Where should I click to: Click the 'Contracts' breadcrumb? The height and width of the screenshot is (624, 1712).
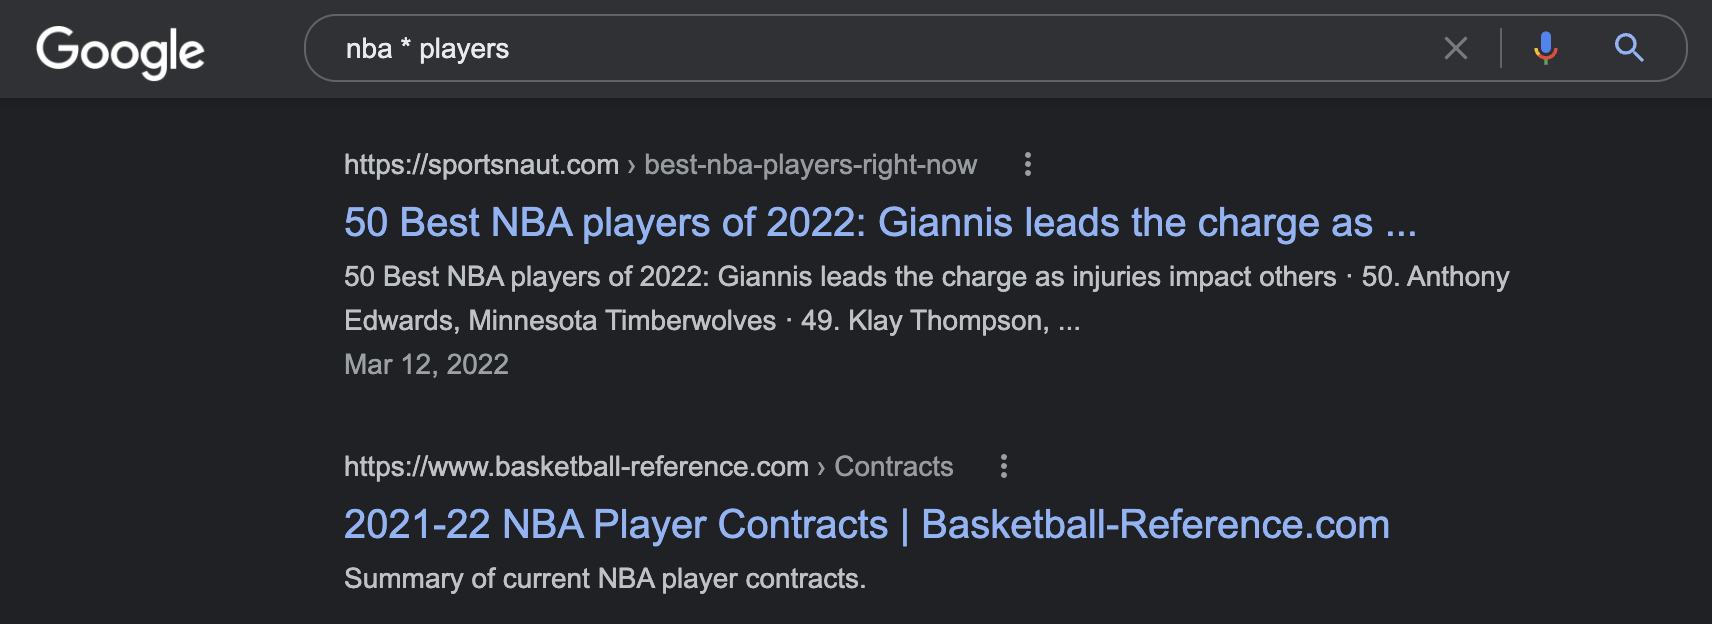[x=894, y=467]
